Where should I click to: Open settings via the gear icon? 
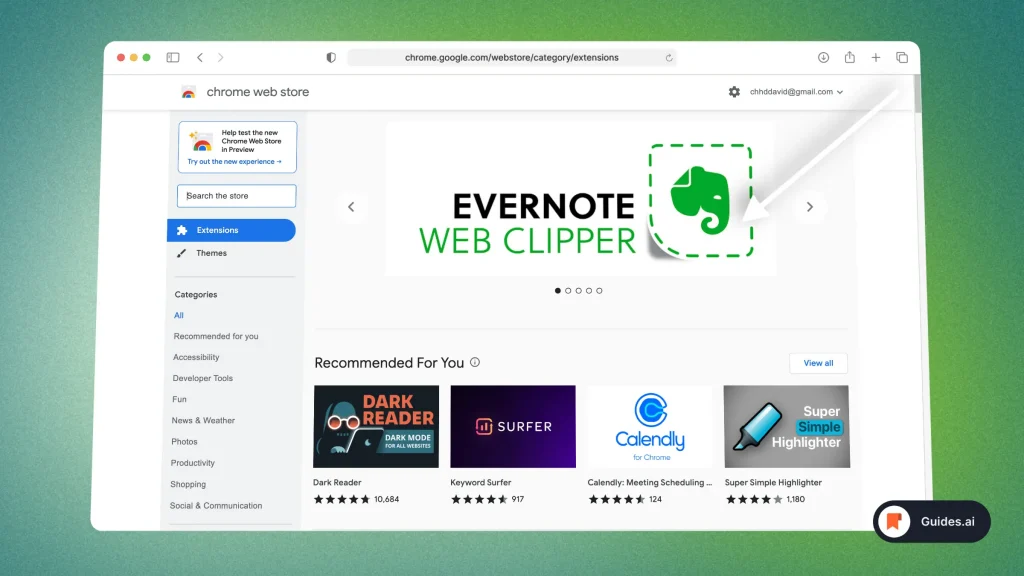pos(734,92)
